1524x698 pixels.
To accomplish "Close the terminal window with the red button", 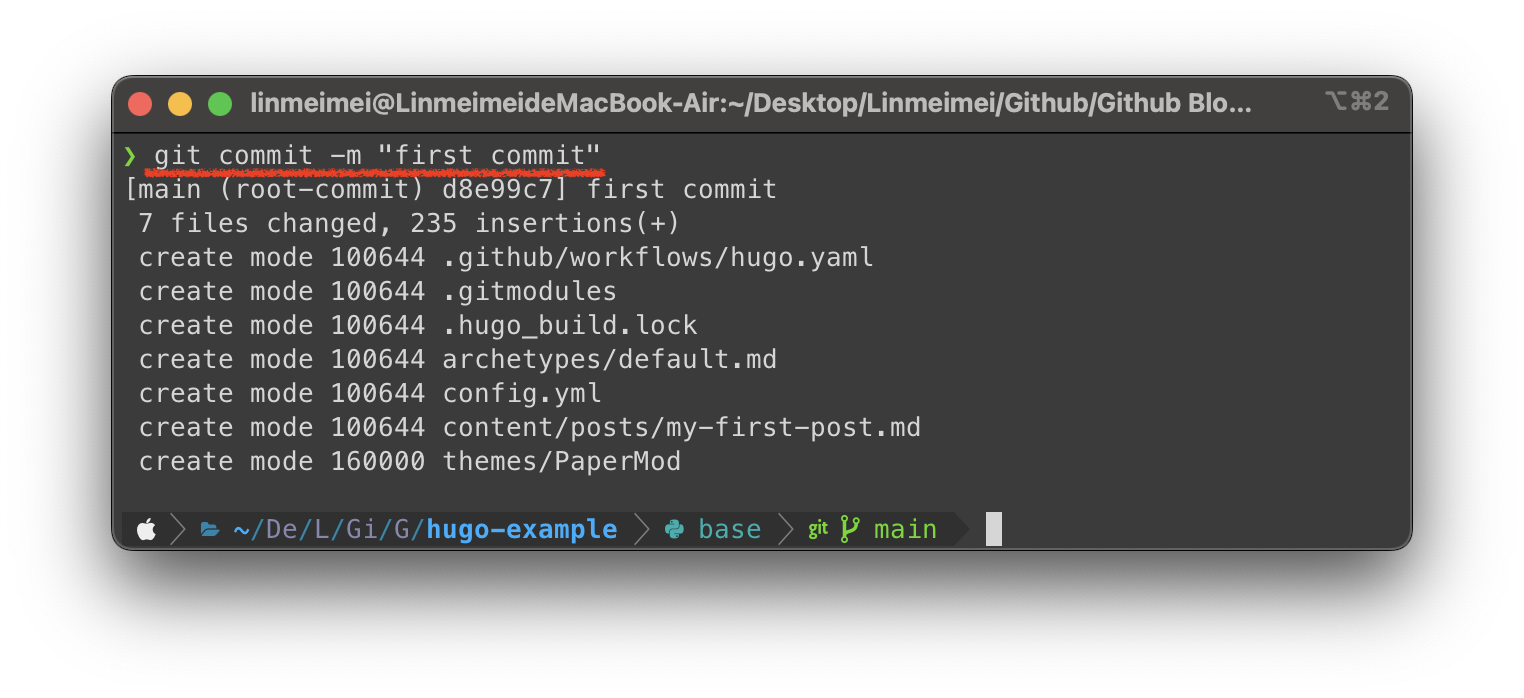I will pos(140,103).
